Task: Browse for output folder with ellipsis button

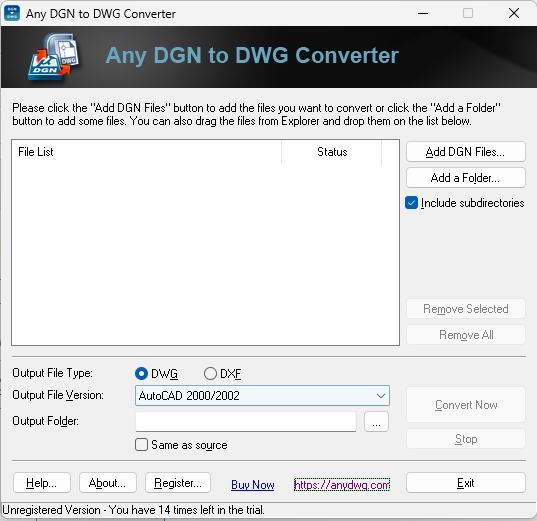Action: tap(376, 421)
